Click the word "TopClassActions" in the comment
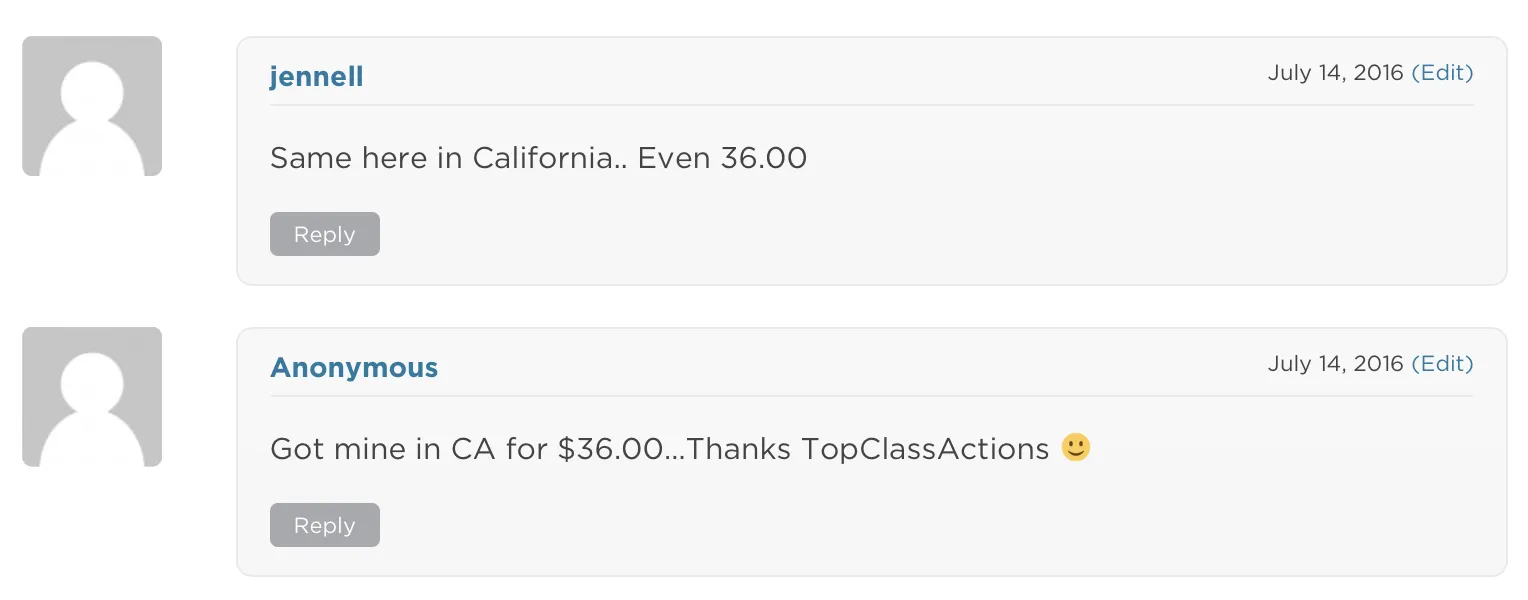Screen dimensions: 1528x600 click(925, 449)
